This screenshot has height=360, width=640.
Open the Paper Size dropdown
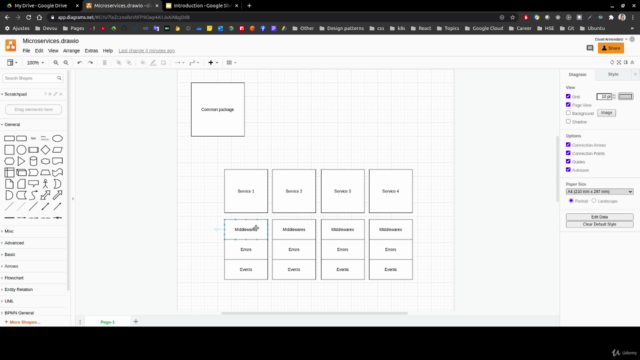(600, 191)
